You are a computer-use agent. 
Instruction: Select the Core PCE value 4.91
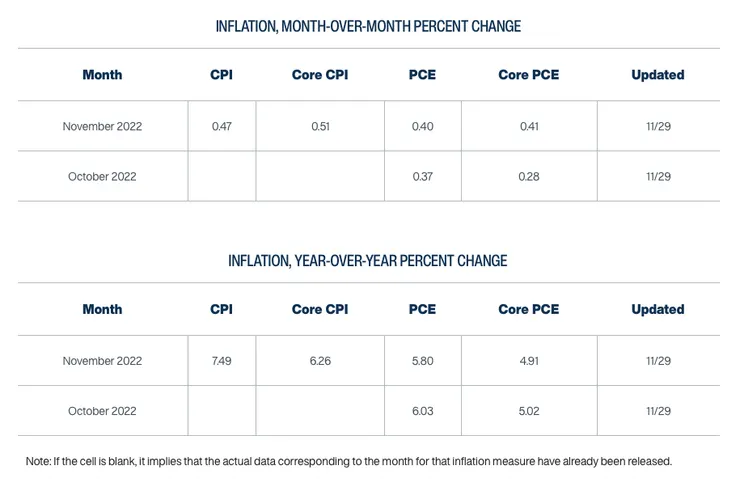point(527,361)
